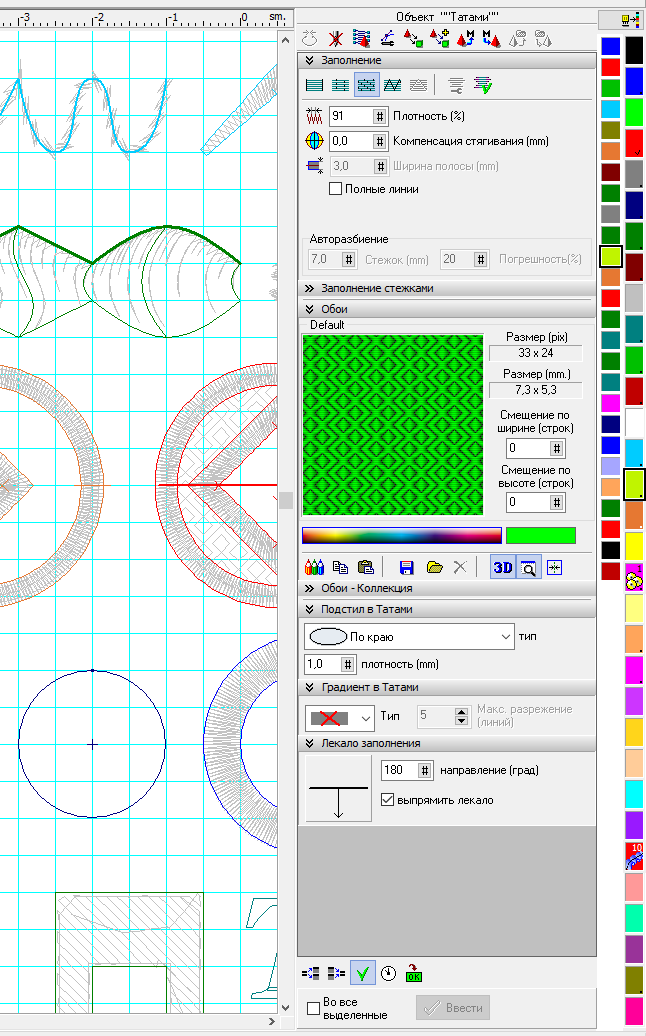Toggle the magnifier preview button

[528, 568]
